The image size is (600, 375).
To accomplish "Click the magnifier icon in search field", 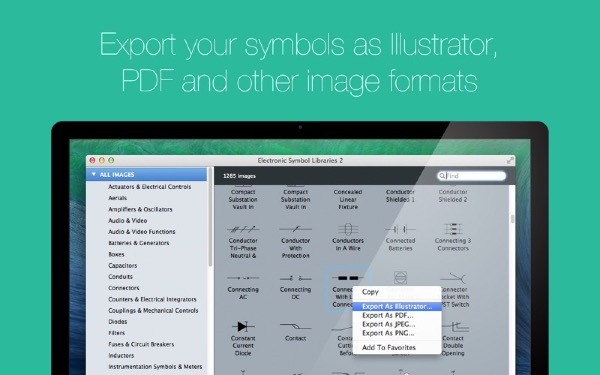I will [442, 176].
